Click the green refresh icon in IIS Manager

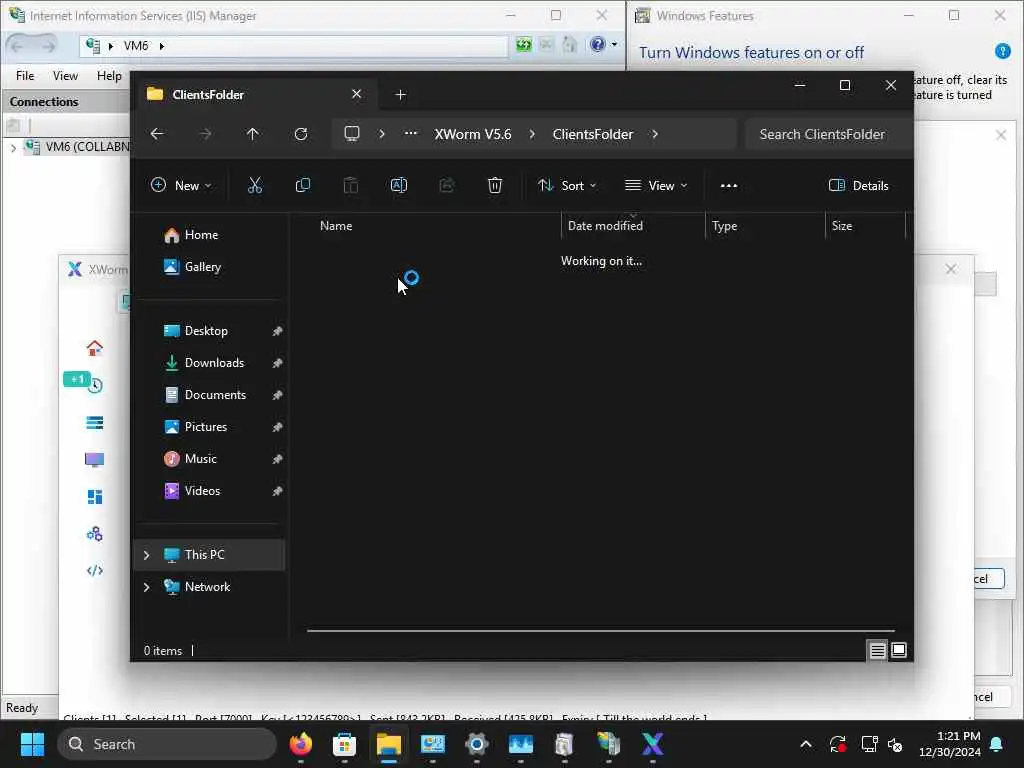[x=524, y=44]
